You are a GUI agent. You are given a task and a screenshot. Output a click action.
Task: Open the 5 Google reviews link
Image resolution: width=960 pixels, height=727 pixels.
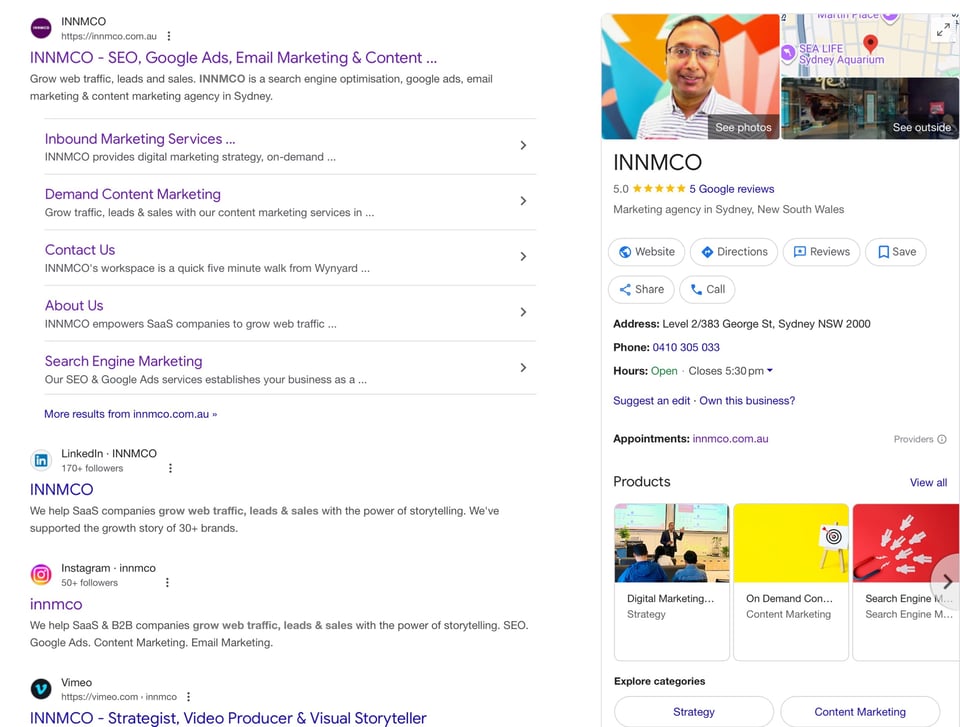tap(732, 189)
